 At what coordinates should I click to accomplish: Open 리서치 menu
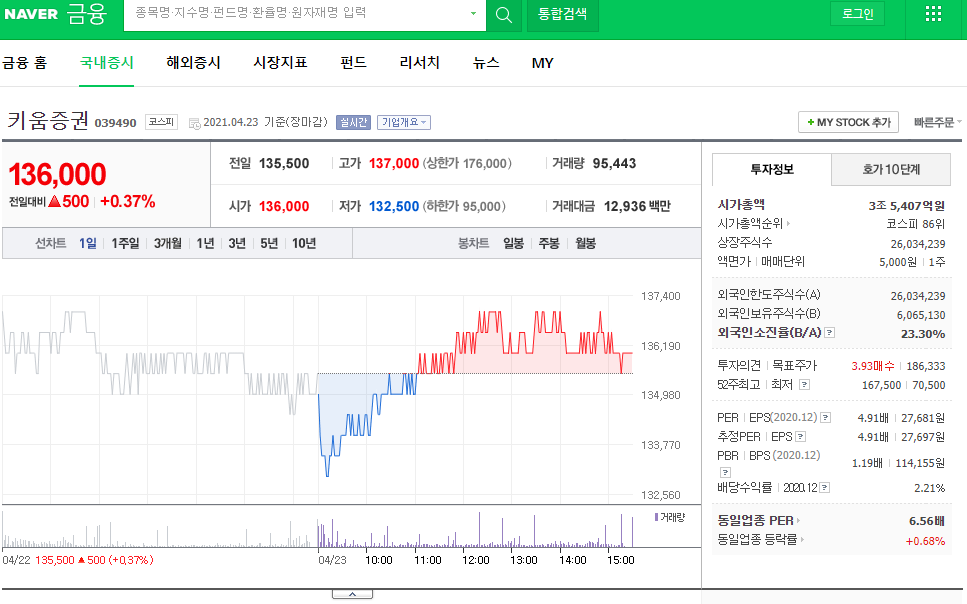pos(419,63)
